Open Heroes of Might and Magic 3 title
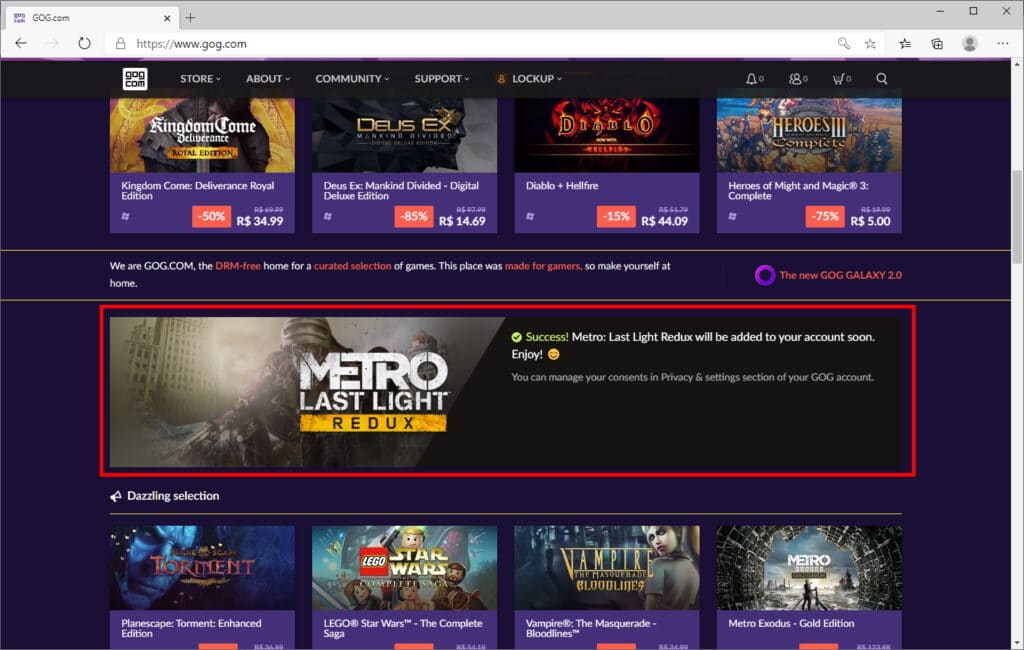Image resolution: width=1024 pixels, height=650 pixels. [x=798, y=191]
